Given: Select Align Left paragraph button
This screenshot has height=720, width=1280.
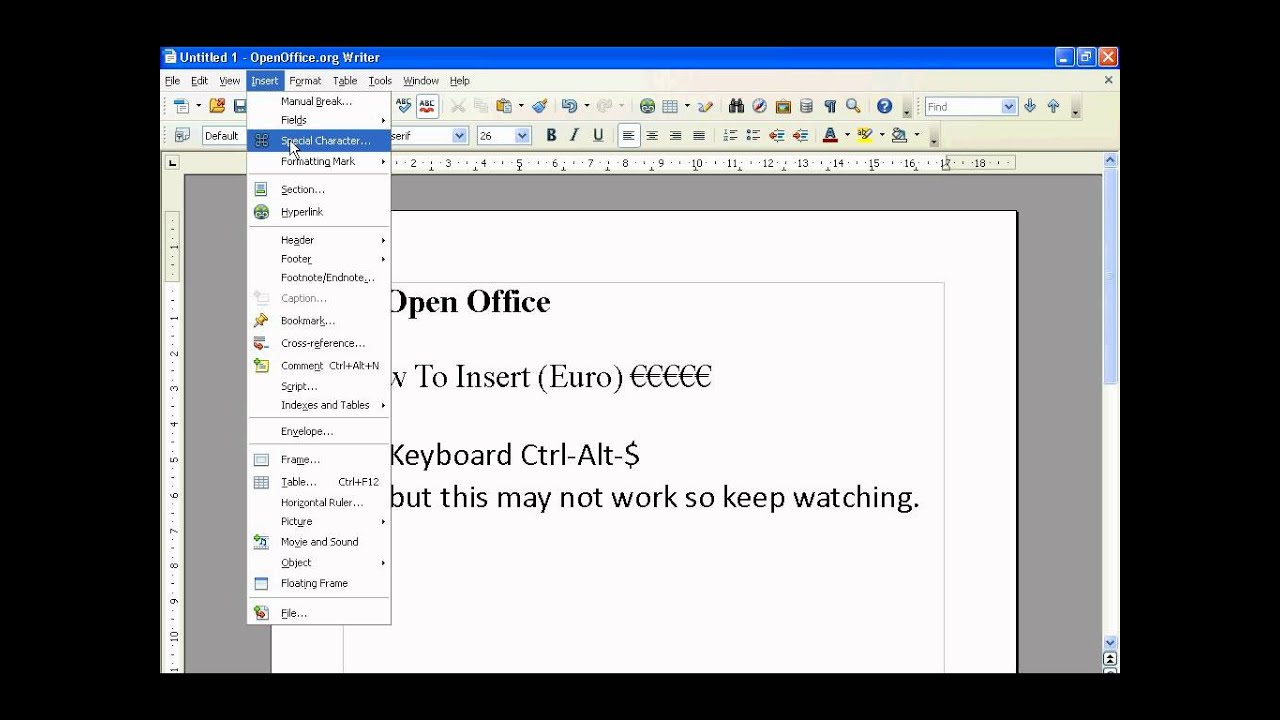Looking at the screenshot, I should click(x=628, y=135).
